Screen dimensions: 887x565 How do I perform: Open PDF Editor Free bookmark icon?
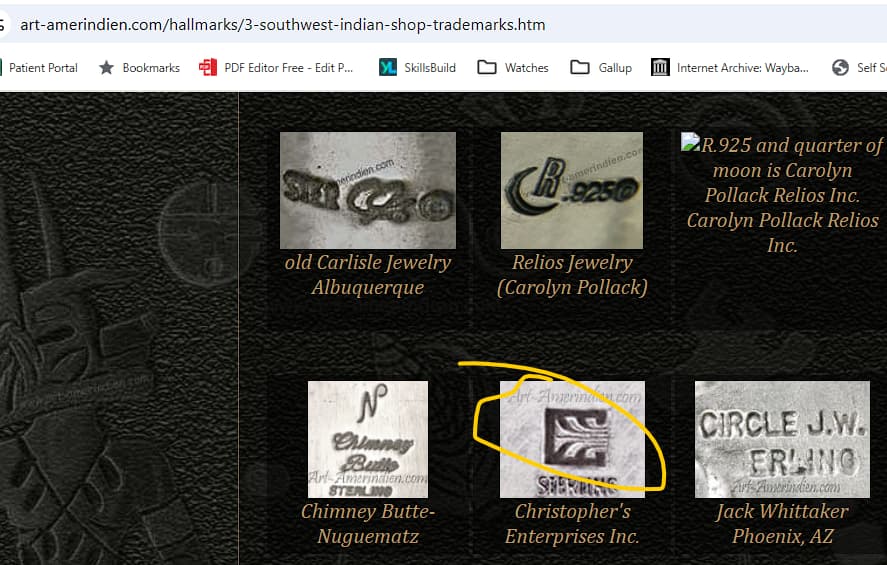click(x=208, y=68)
